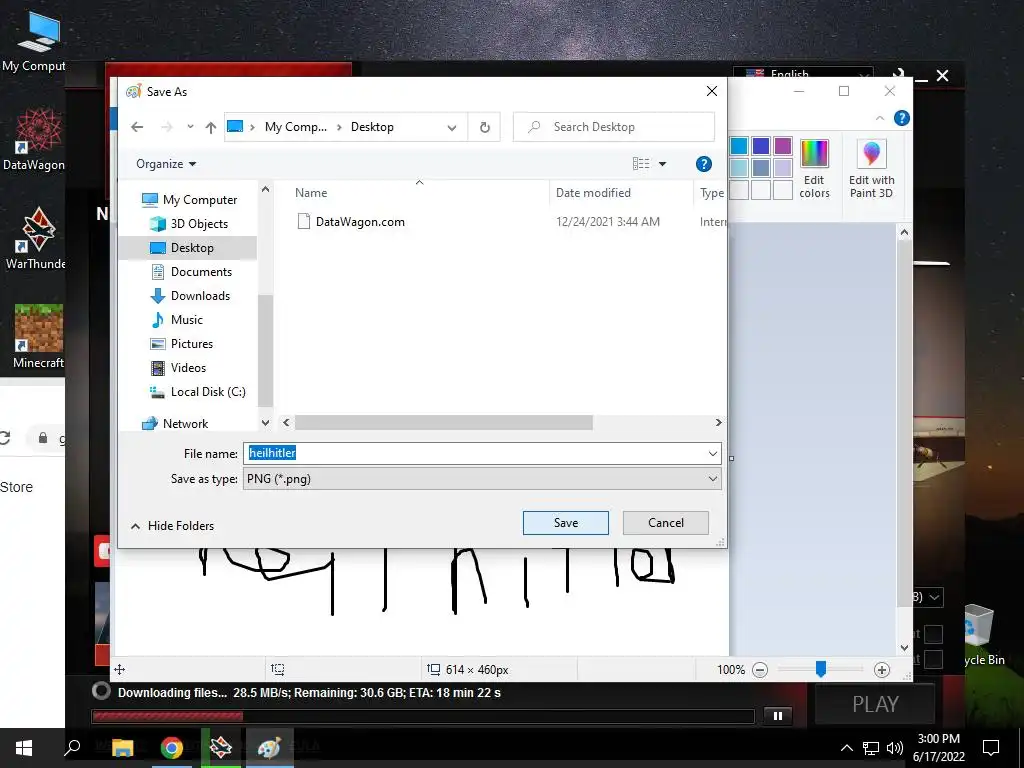This screenshot has width=1024, height=768.
Task: Open the Windows Start menu
Action: tap(24, 747)
